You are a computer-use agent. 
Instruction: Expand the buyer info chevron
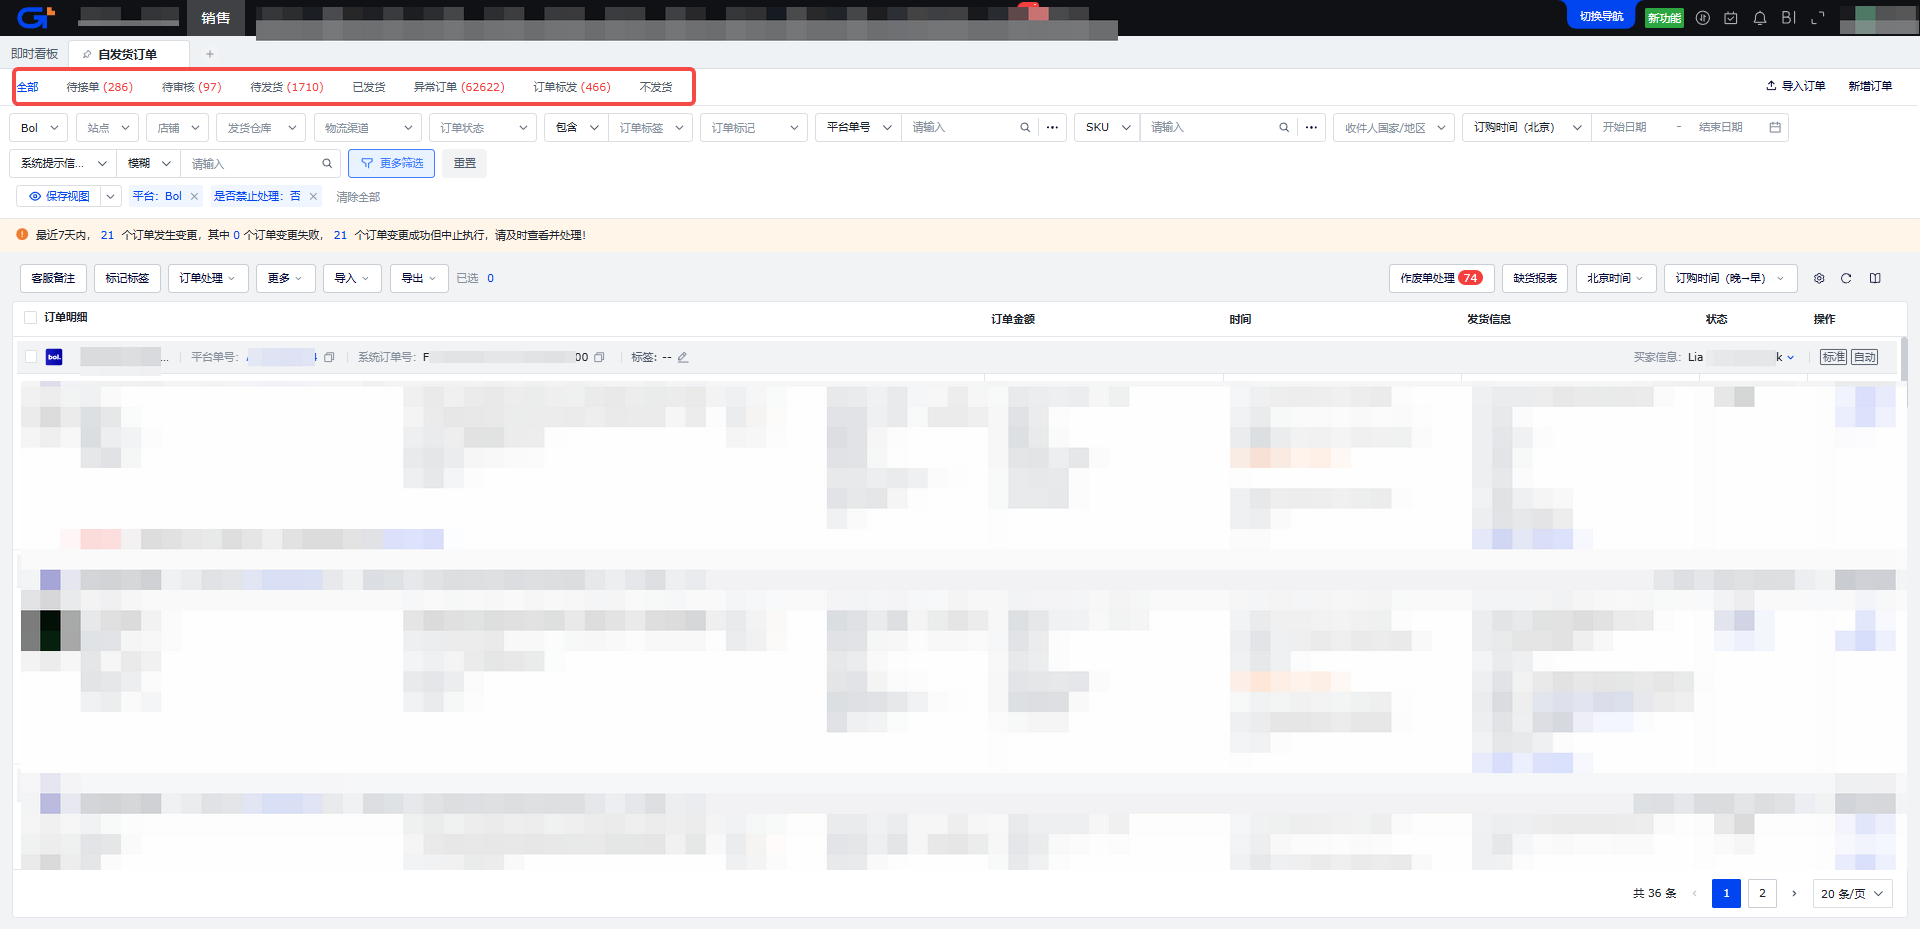(1790, 357)
